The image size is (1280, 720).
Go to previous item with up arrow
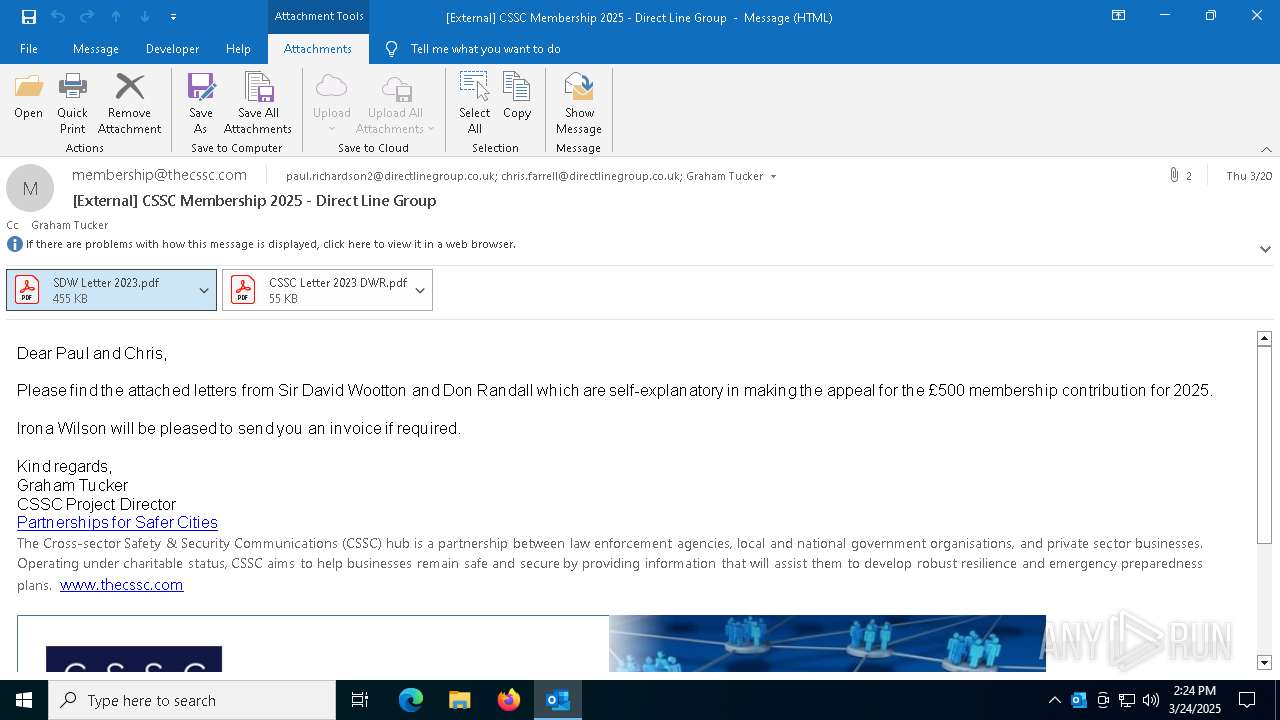[x=116, y=17]
